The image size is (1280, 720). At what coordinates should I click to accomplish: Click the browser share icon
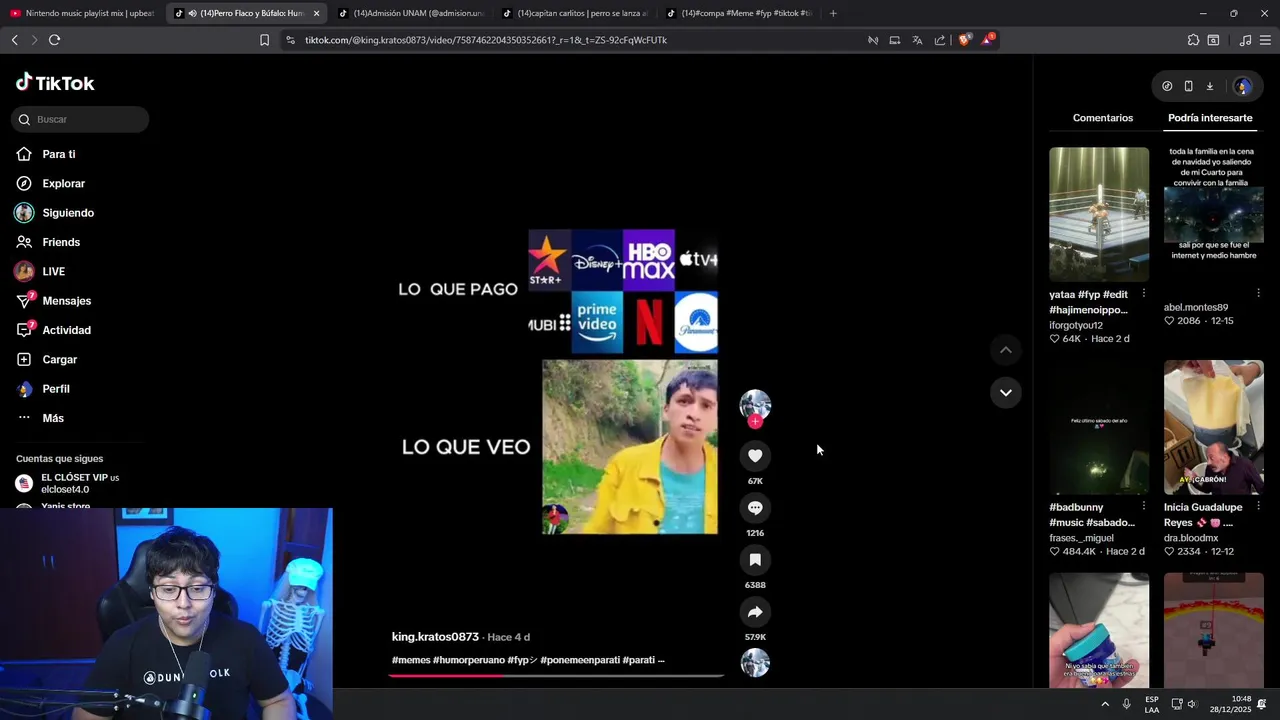click(x=939, y=40)
